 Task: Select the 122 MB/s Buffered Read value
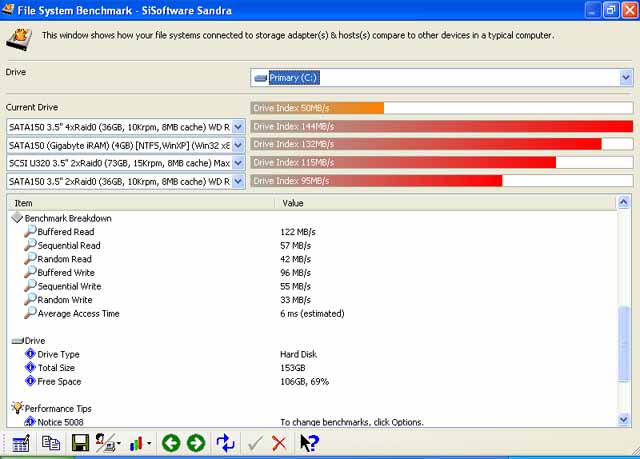(298, 232)
